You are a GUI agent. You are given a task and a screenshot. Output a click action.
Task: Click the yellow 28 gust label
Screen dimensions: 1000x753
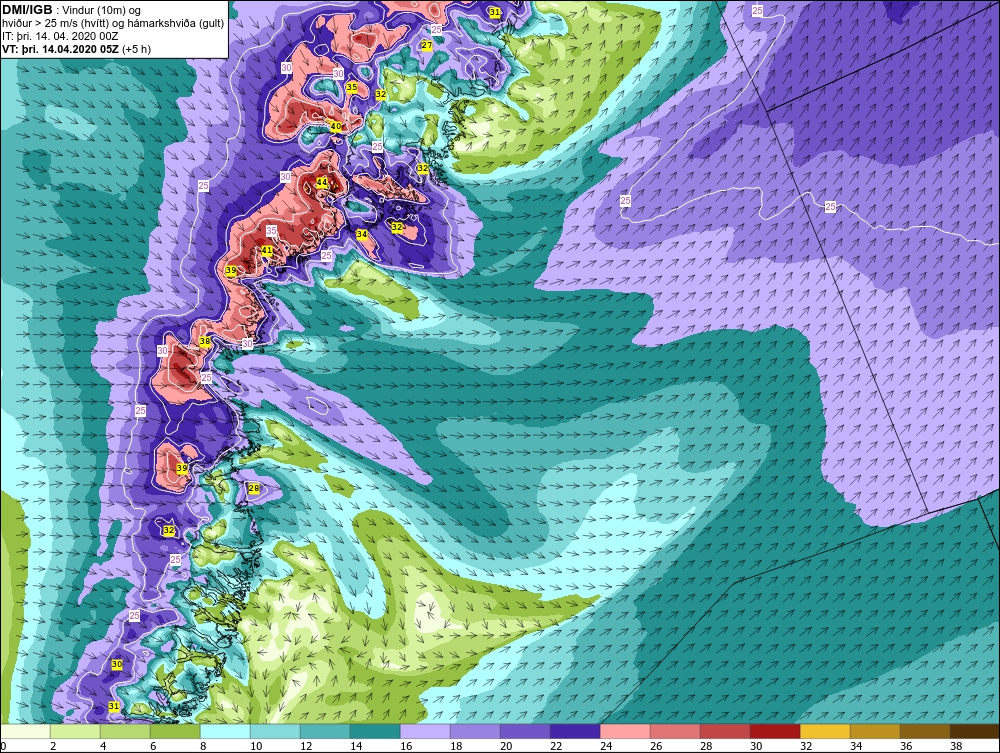[254, 488]
